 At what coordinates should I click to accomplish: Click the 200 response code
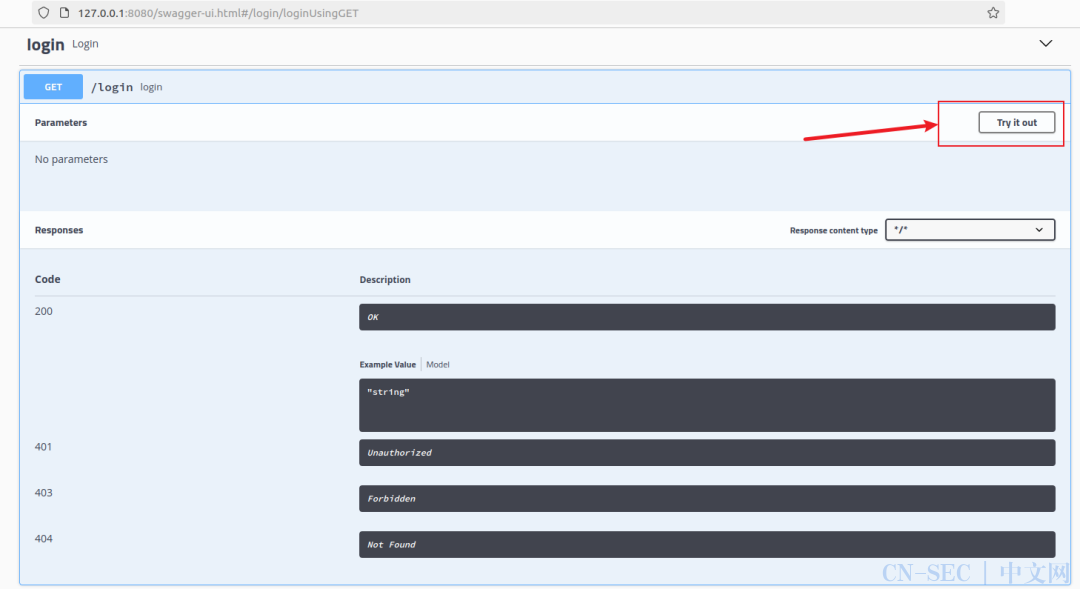tap(43, 311)
